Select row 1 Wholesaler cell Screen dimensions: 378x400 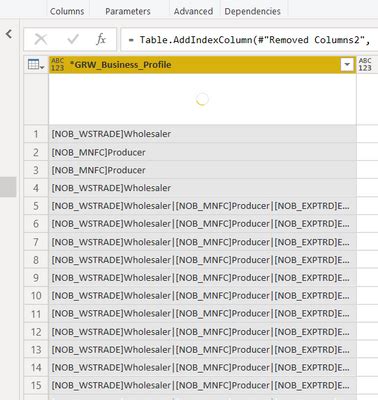point(202,134)
